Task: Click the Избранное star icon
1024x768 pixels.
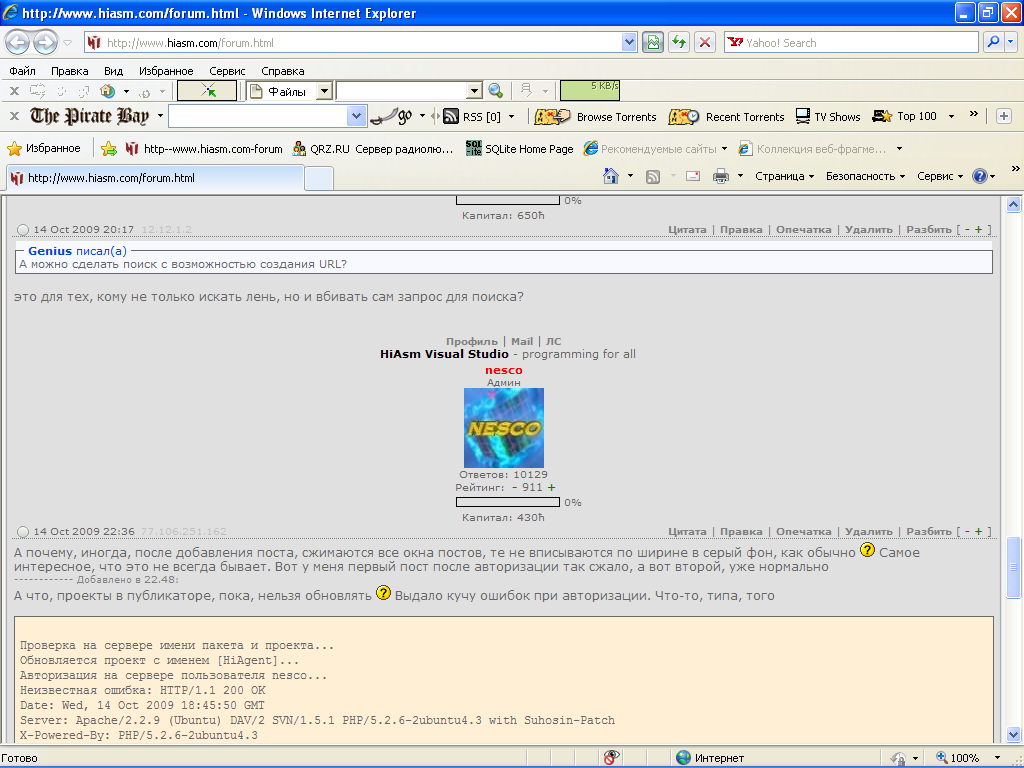Action: click(15, 149)
